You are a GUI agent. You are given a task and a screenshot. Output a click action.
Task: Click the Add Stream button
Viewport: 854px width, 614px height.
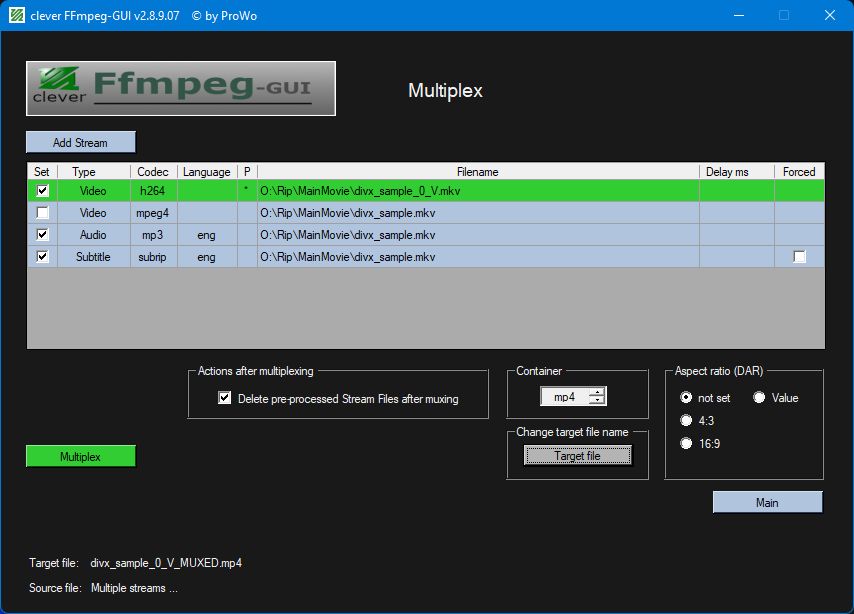click(81, 142)
